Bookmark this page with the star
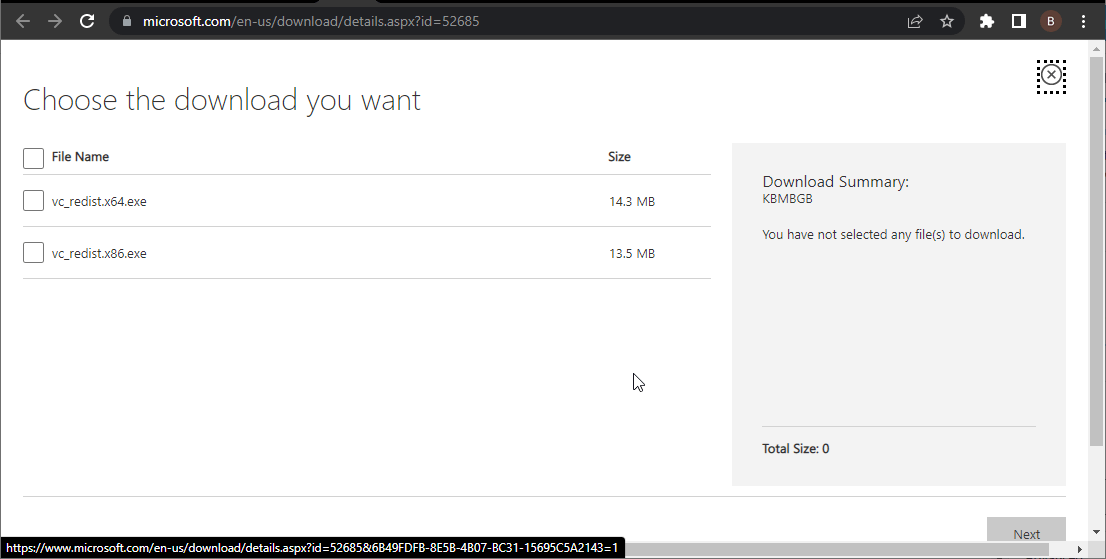 coord(947,21)
